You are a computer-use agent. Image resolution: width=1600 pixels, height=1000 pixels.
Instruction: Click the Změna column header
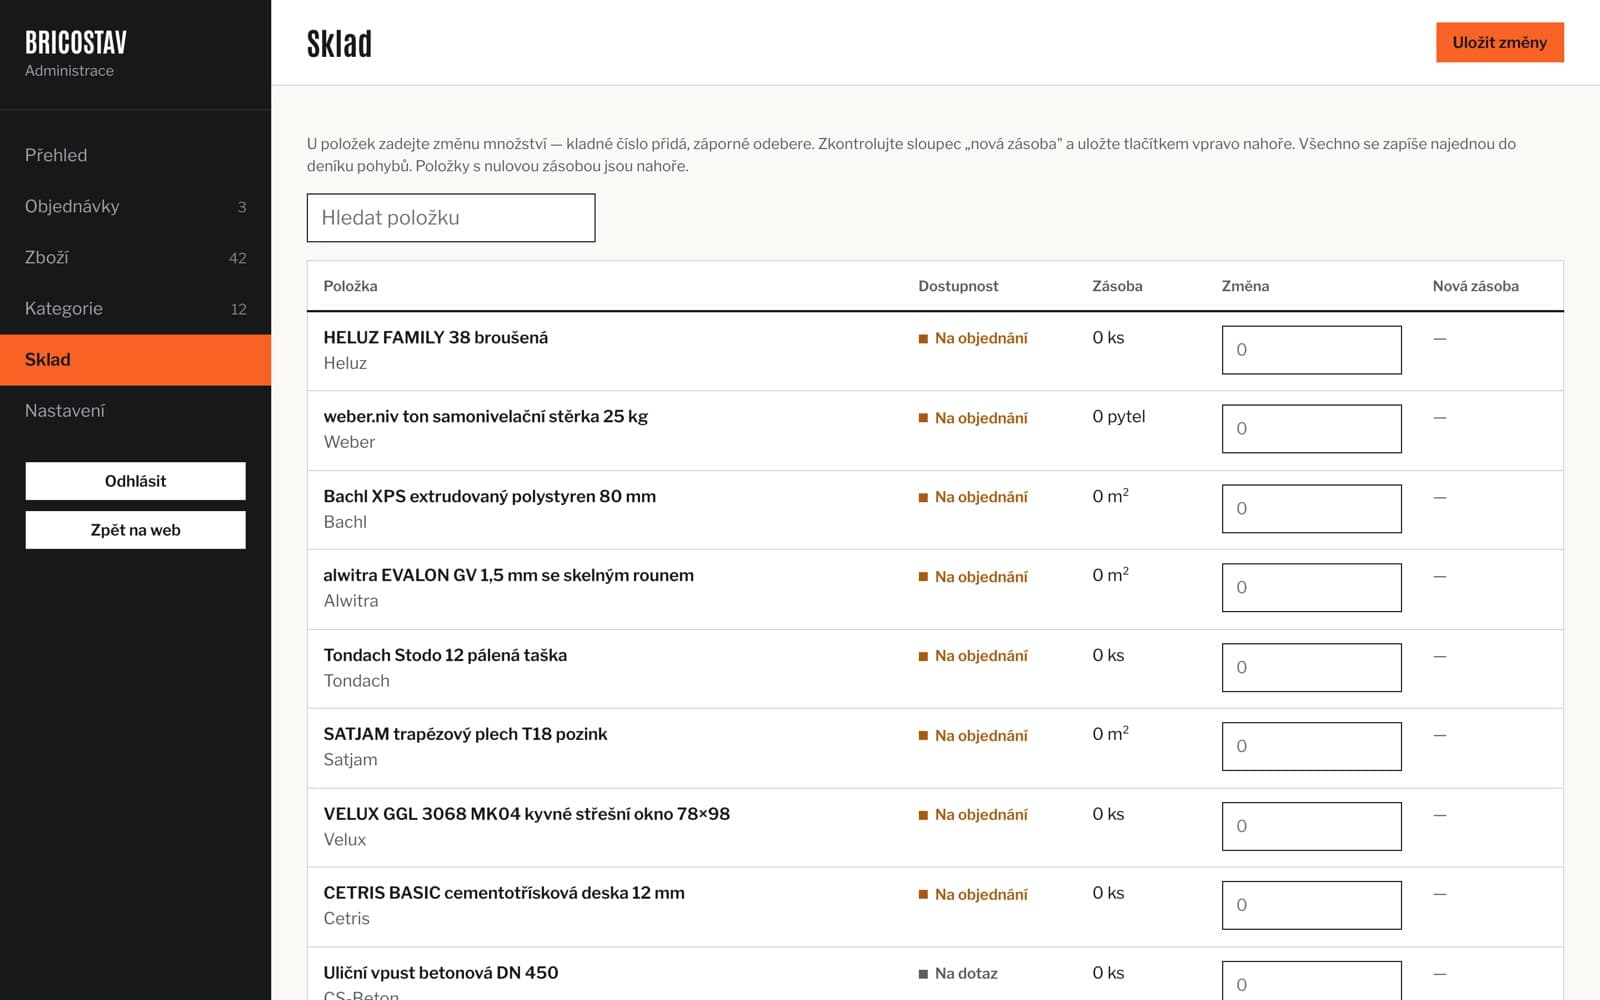point(1245,286)
